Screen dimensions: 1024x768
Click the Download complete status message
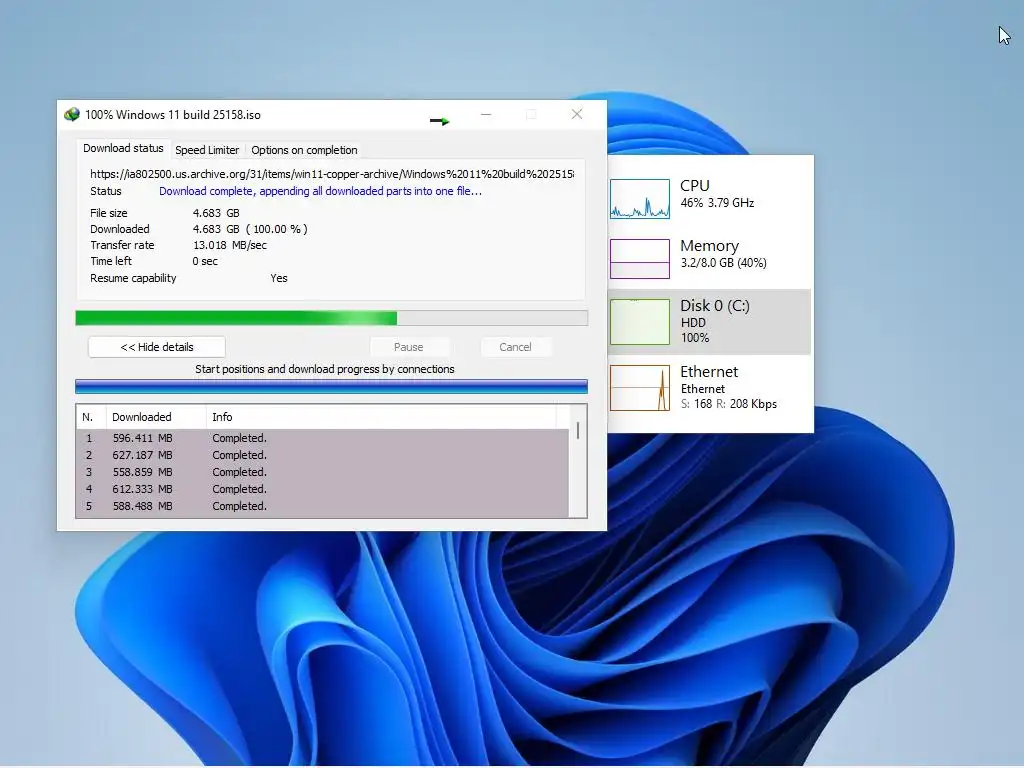coord(320,191)
